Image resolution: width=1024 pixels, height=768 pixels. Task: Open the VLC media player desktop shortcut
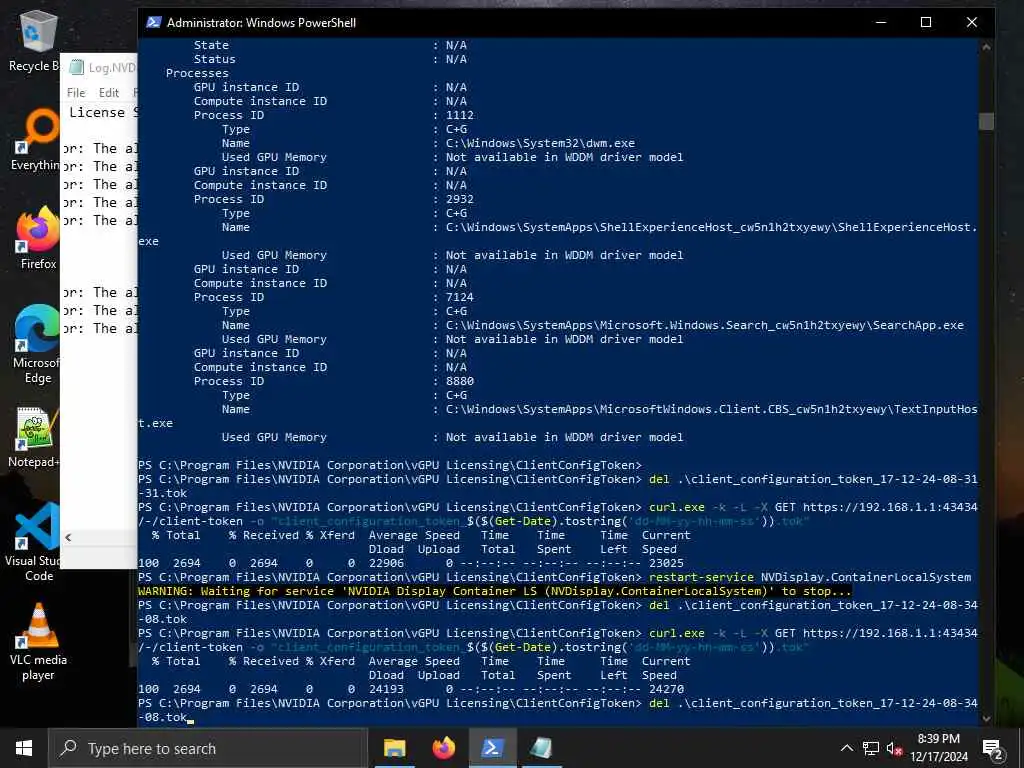[38, 641]
